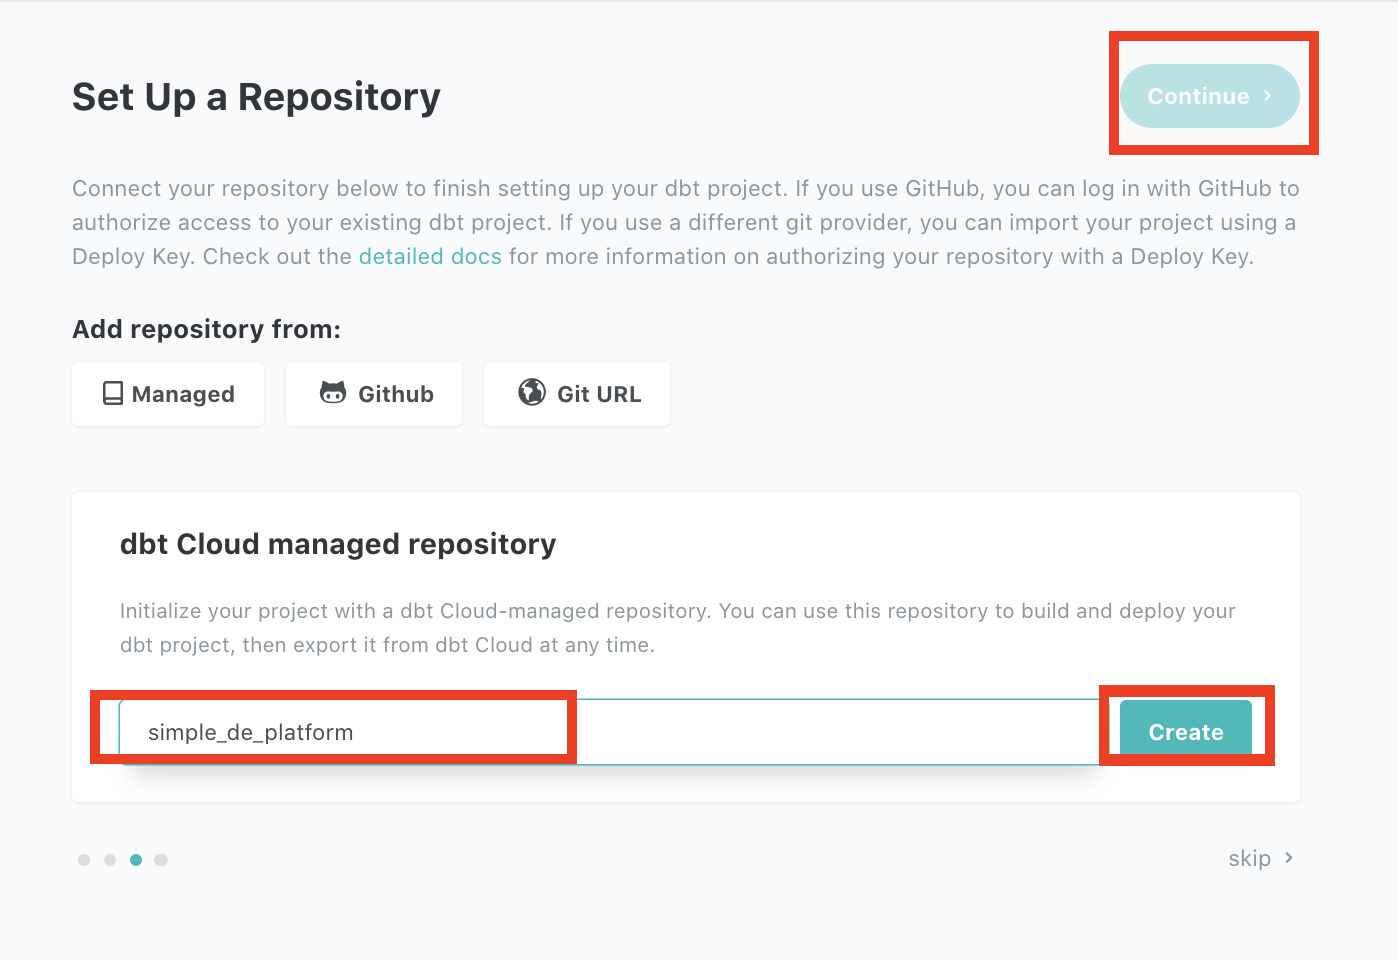Click the book icon on Managed
Viewport: 1398px width, 960px height.
[113, 393]
